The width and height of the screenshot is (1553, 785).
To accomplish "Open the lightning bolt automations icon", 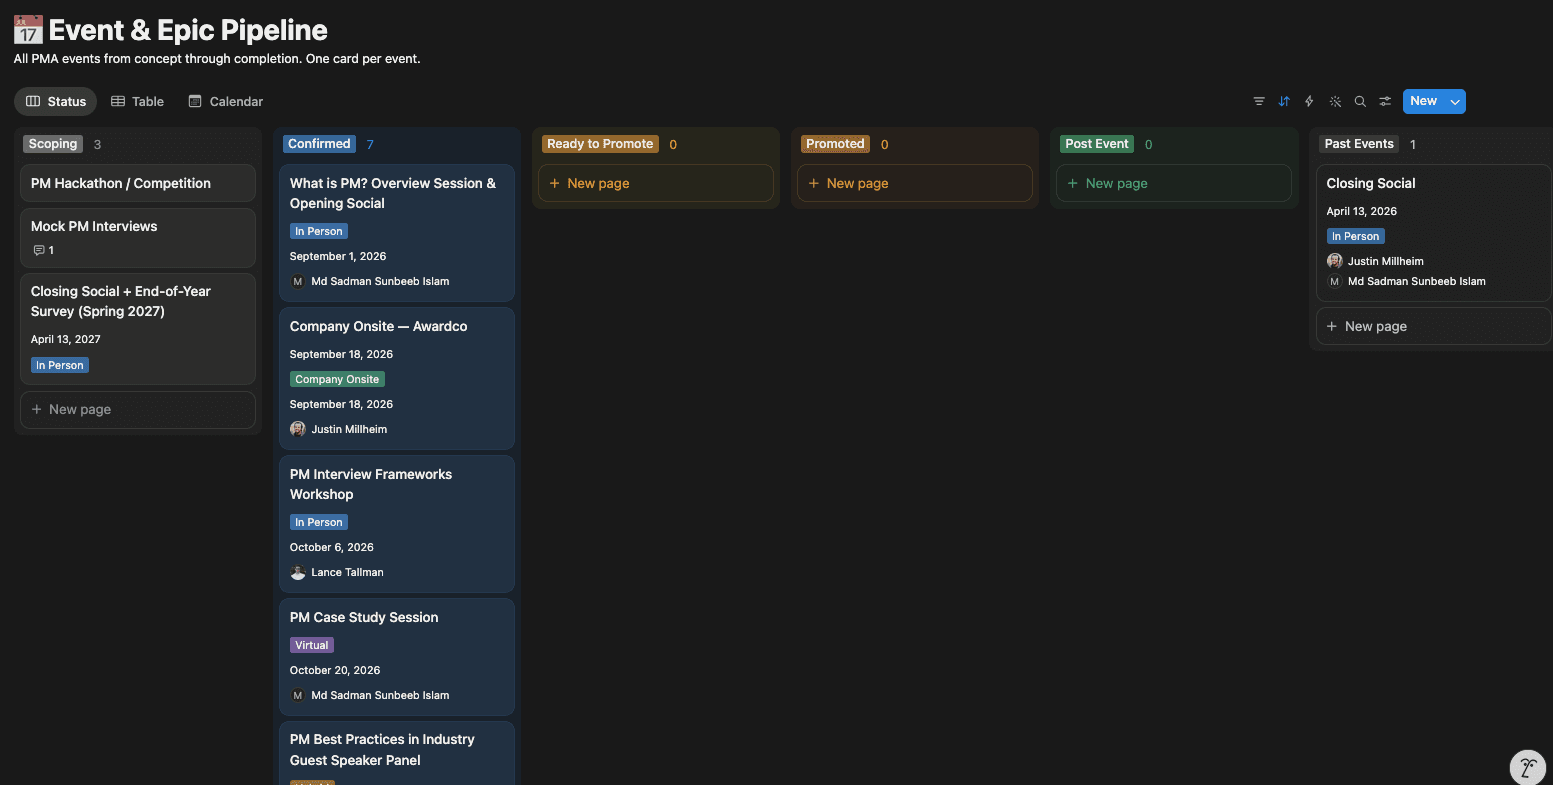I will tap(1309, 101).
